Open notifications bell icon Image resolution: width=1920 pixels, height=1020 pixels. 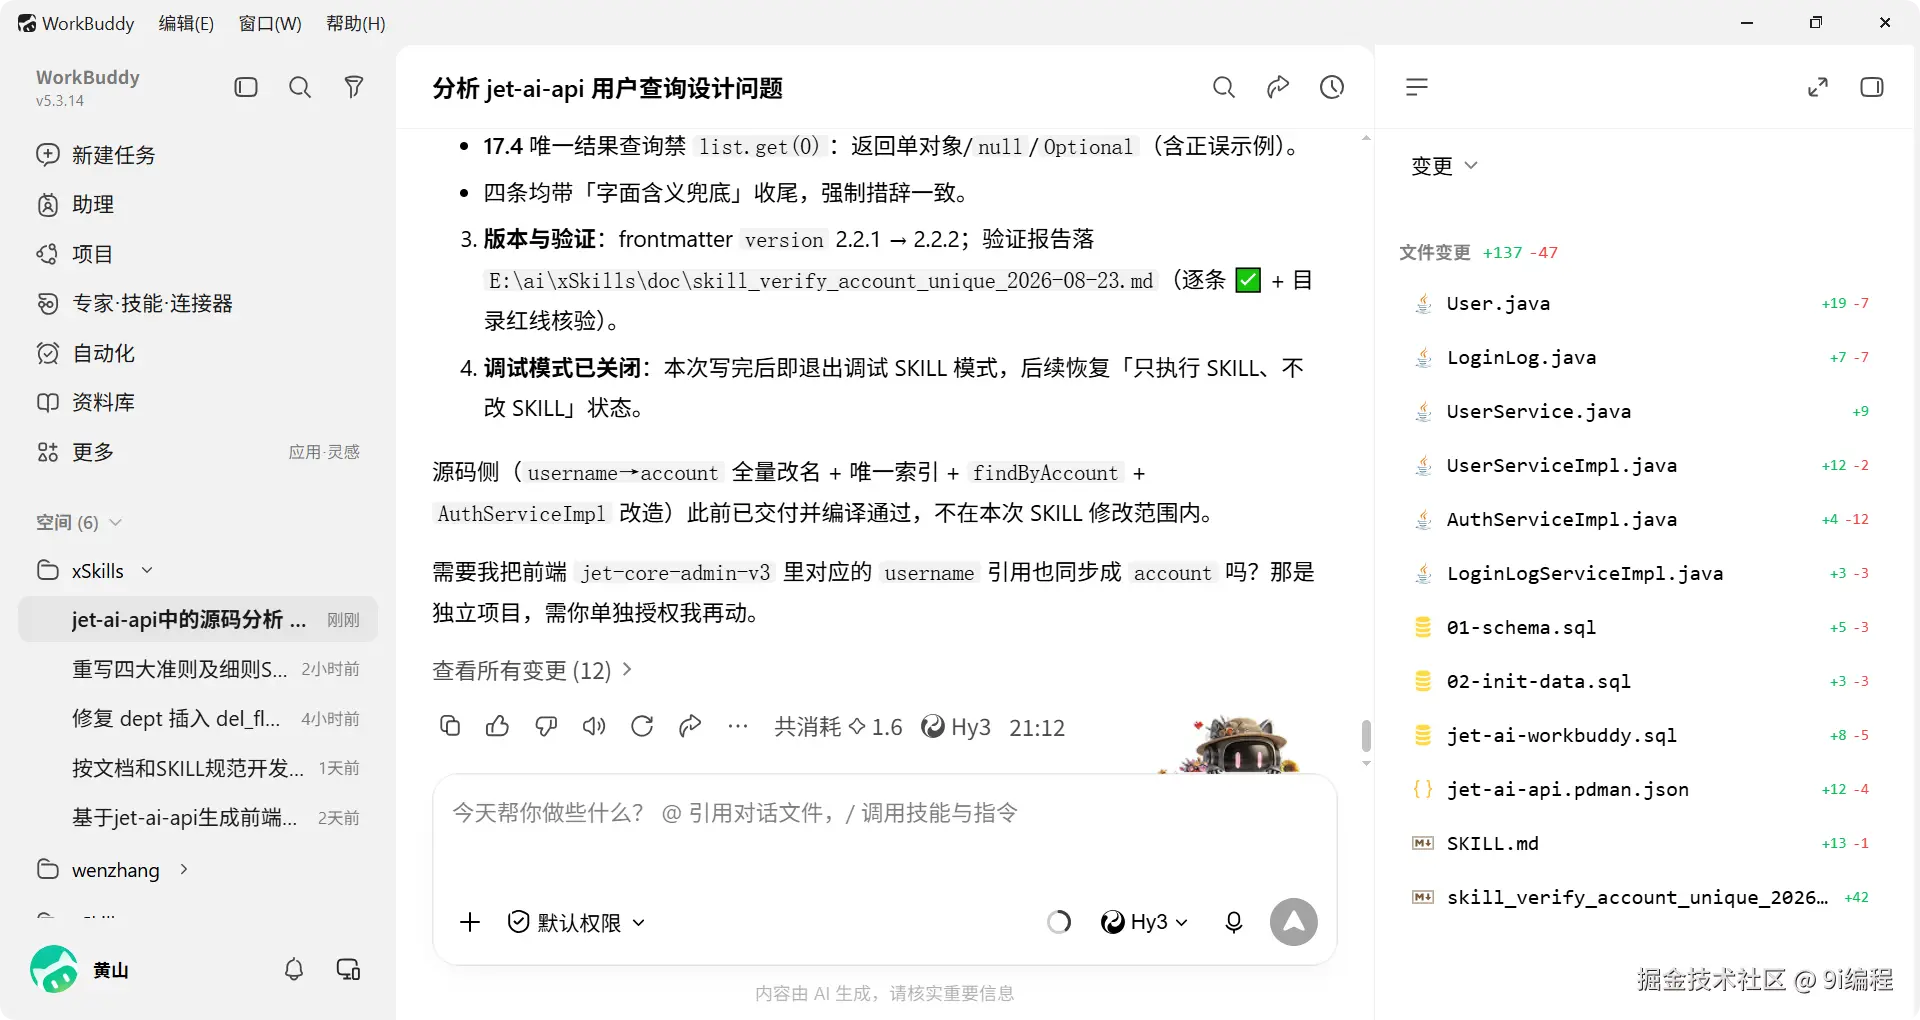294,969
